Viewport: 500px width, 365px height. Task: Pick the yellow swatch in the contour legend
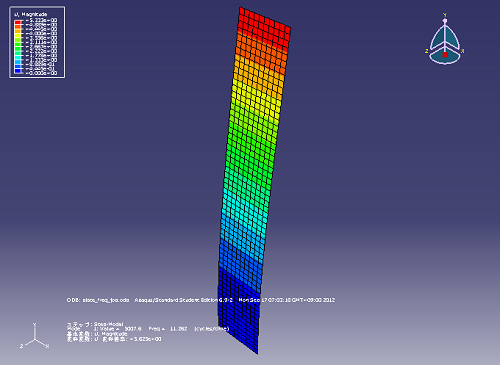[x=18, y=35]
